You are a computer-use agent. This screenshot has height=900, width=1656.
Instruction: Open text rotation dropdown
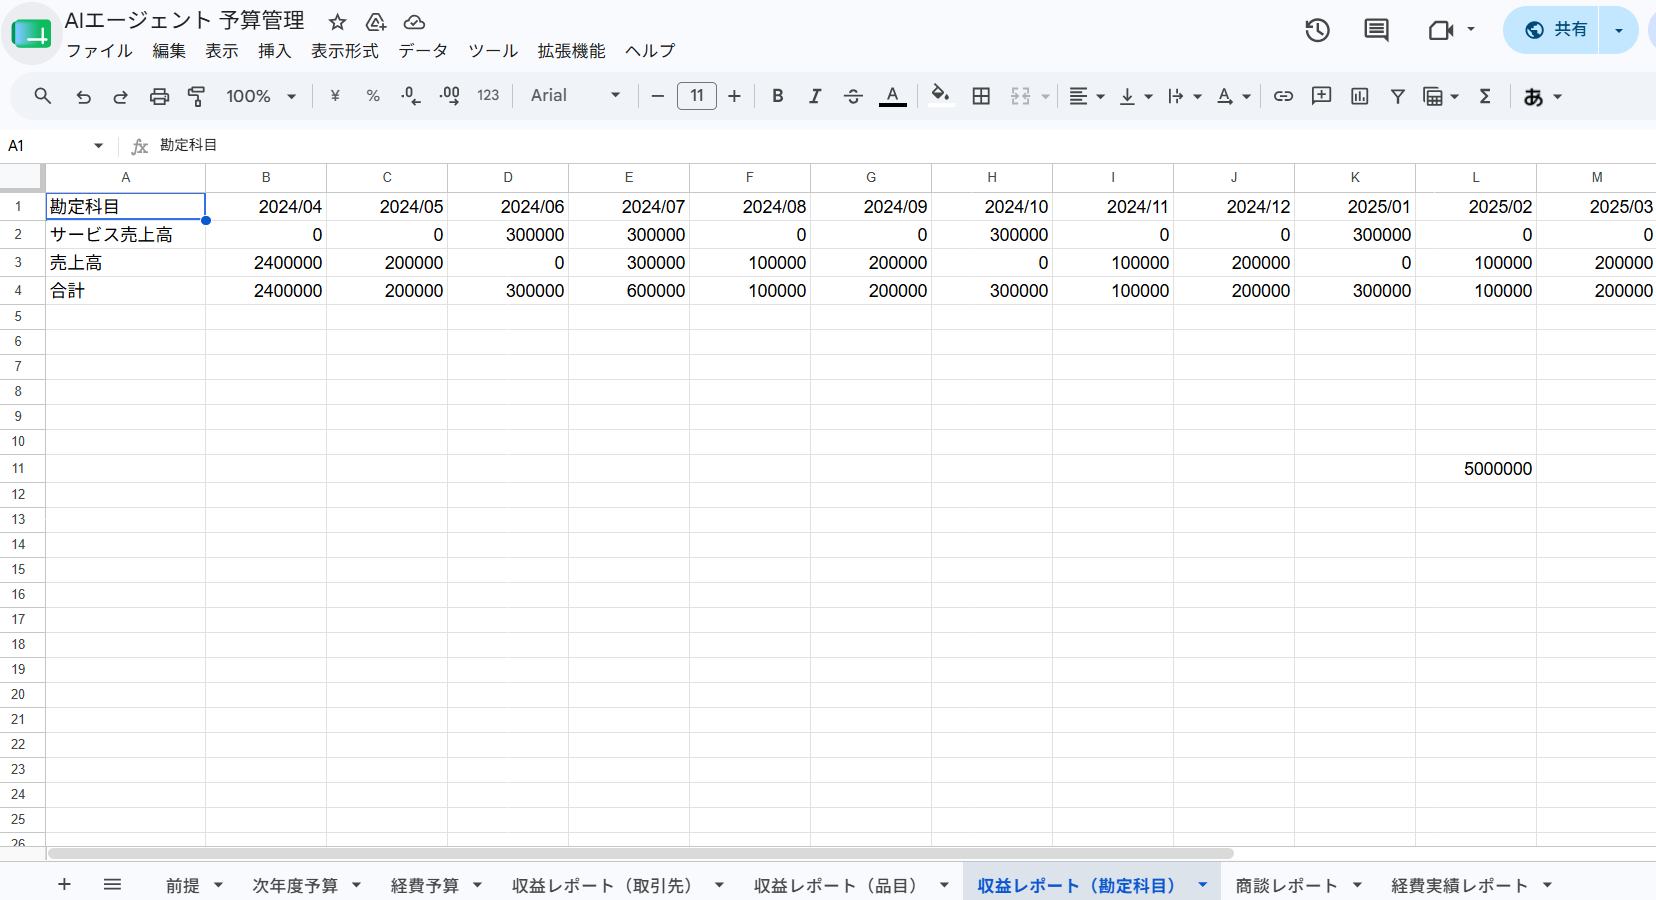coord(1233,96)
